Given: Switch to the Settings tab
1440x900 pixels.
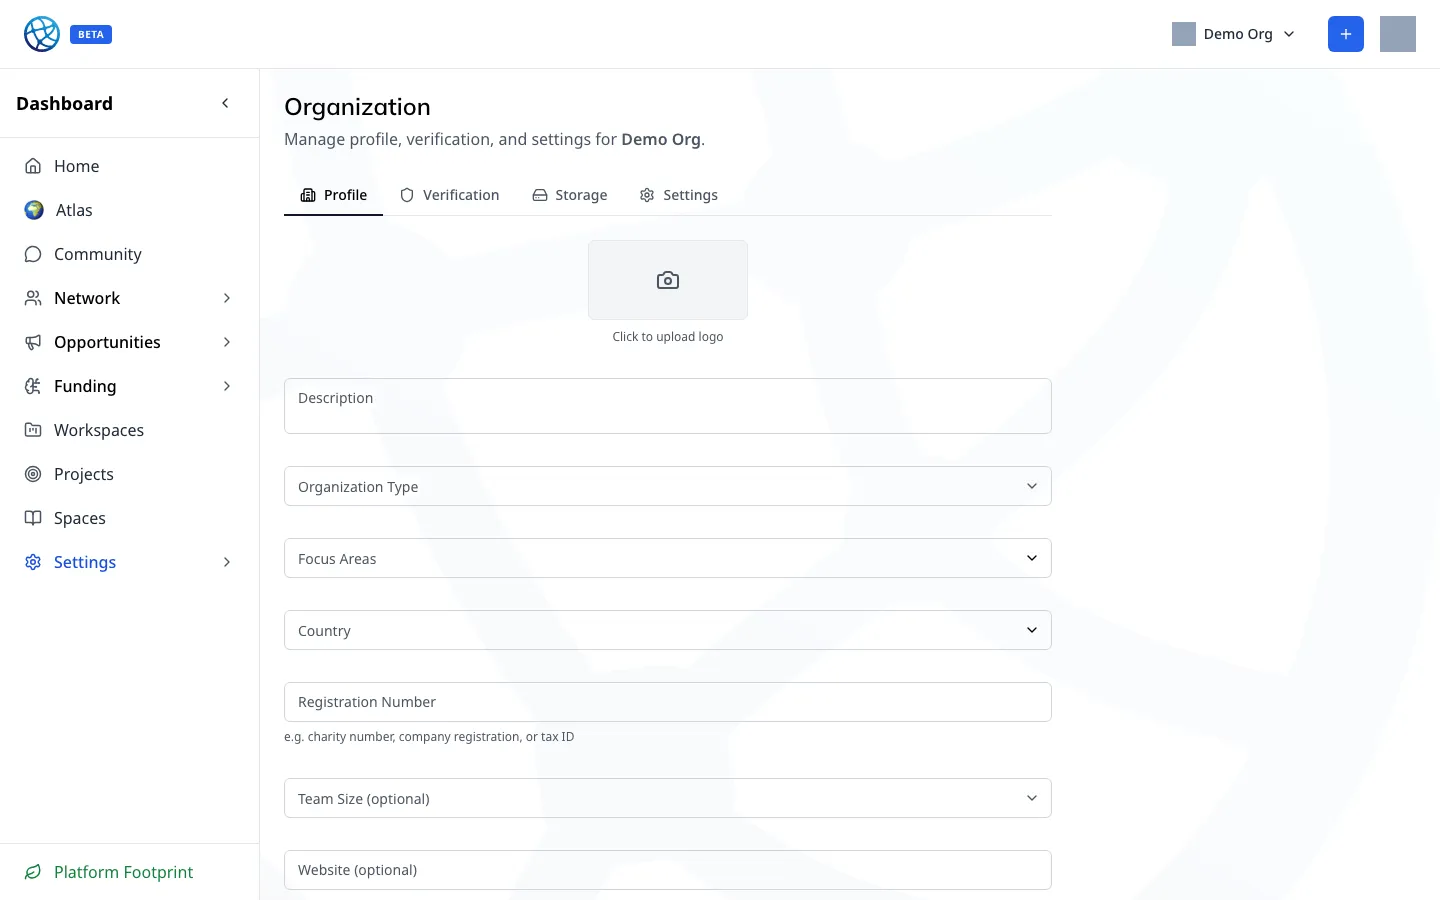Looking at the screenshot, I should tap(678, 195).
